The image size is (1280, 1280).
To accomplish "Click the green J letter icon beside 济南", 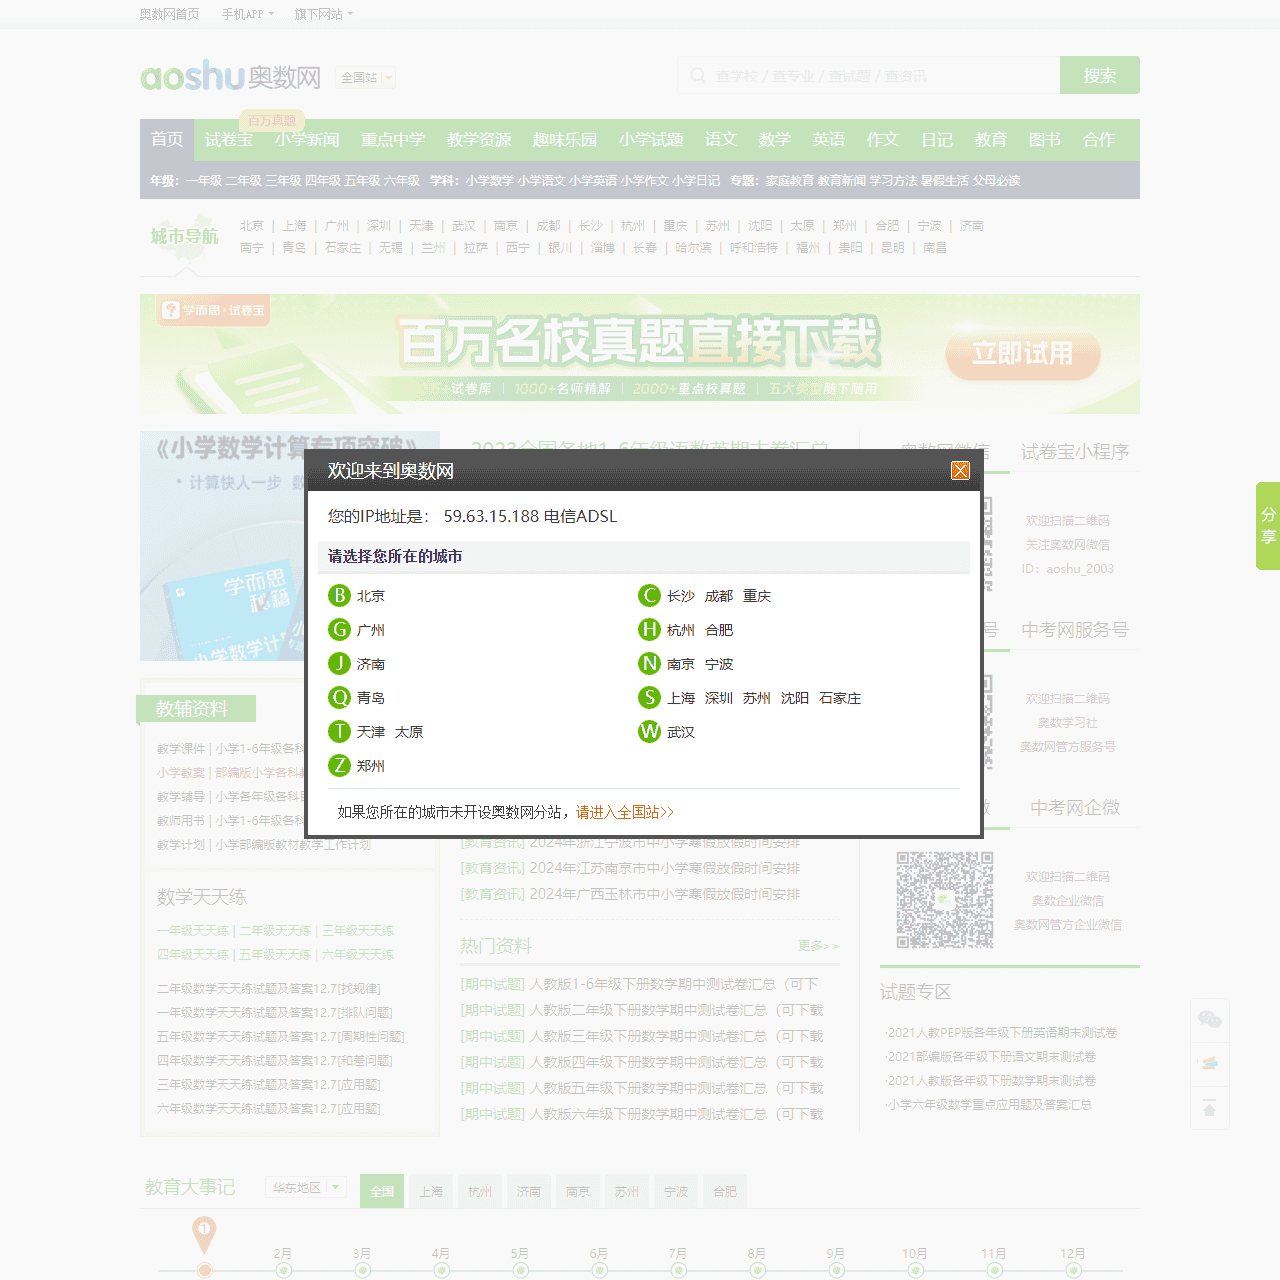I will (x=340, y=664).
